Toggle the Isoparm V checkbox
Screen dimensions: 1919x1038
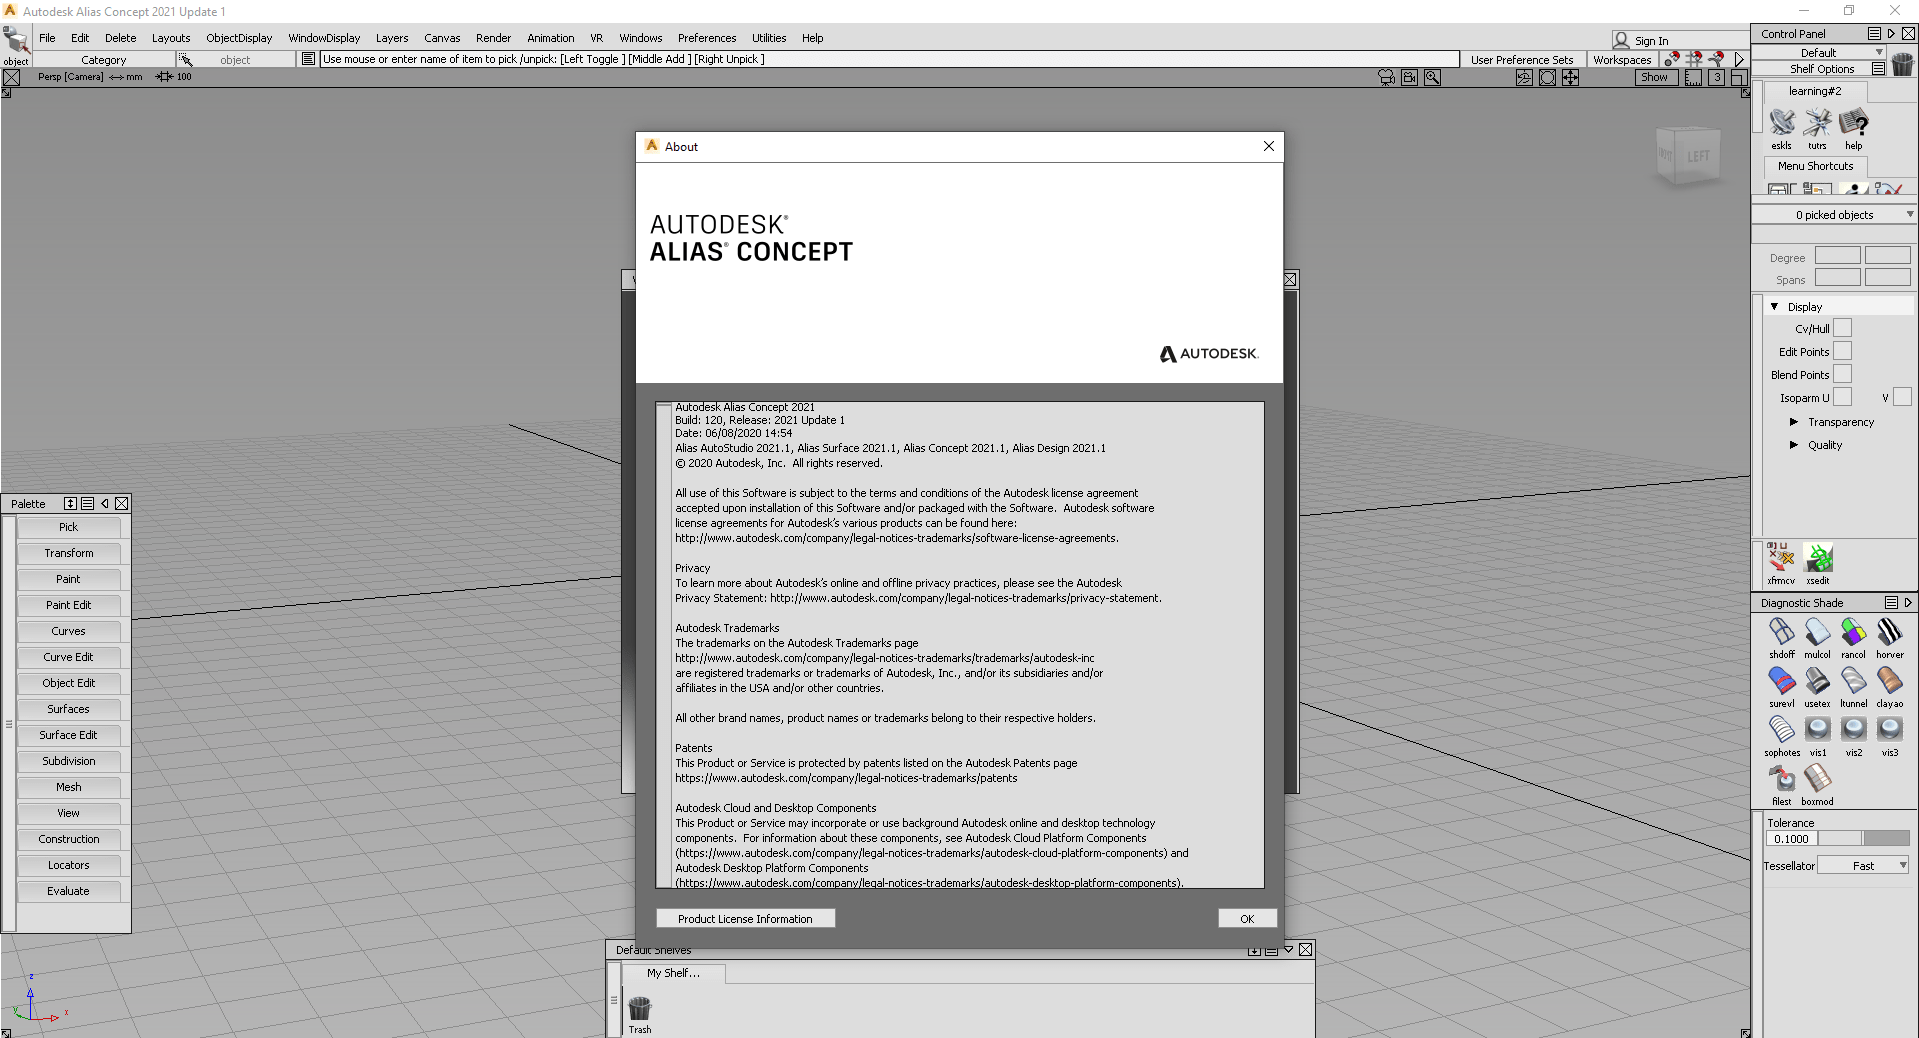point(1902,397)
